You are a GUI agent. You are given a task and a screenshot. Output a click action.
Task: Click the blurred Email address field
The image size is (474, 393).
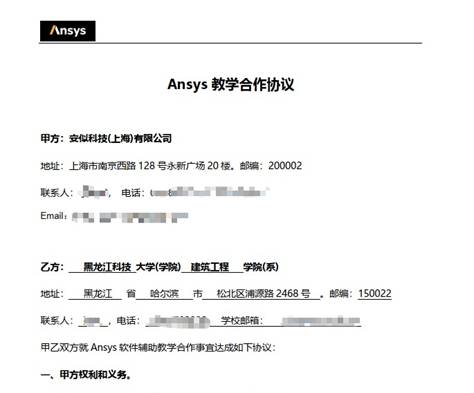tap(130, 217)
